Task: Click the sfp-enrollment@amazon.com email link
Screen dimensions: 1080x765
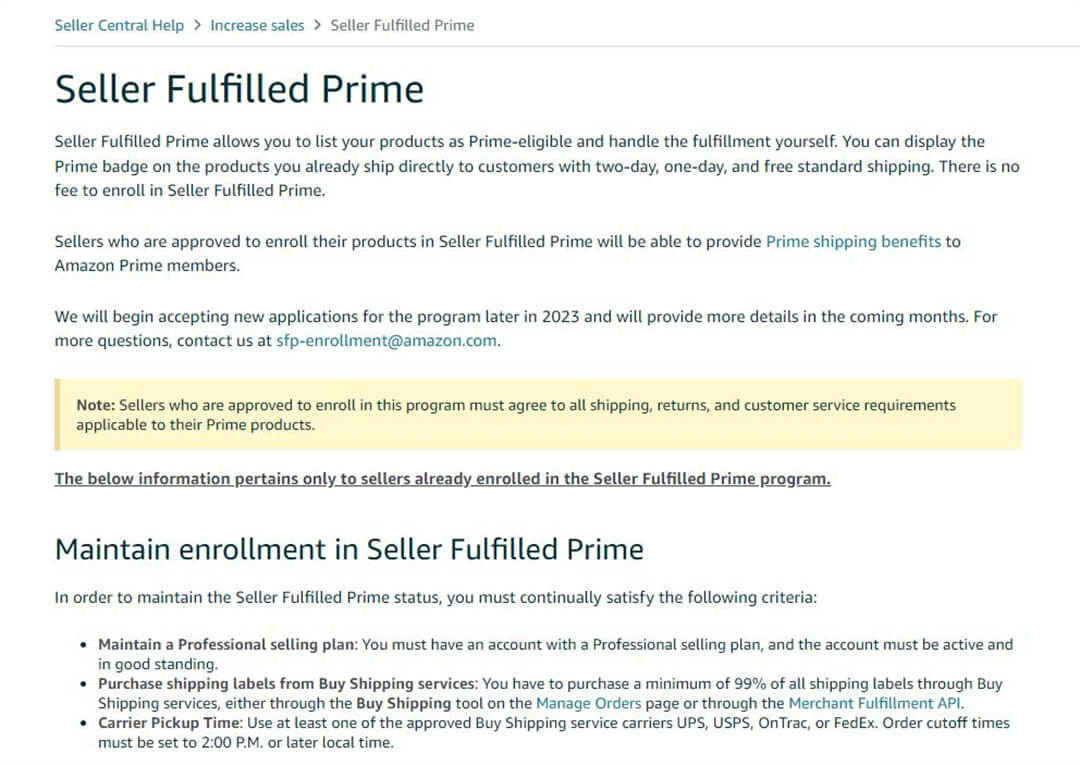Action: [386, 341]
